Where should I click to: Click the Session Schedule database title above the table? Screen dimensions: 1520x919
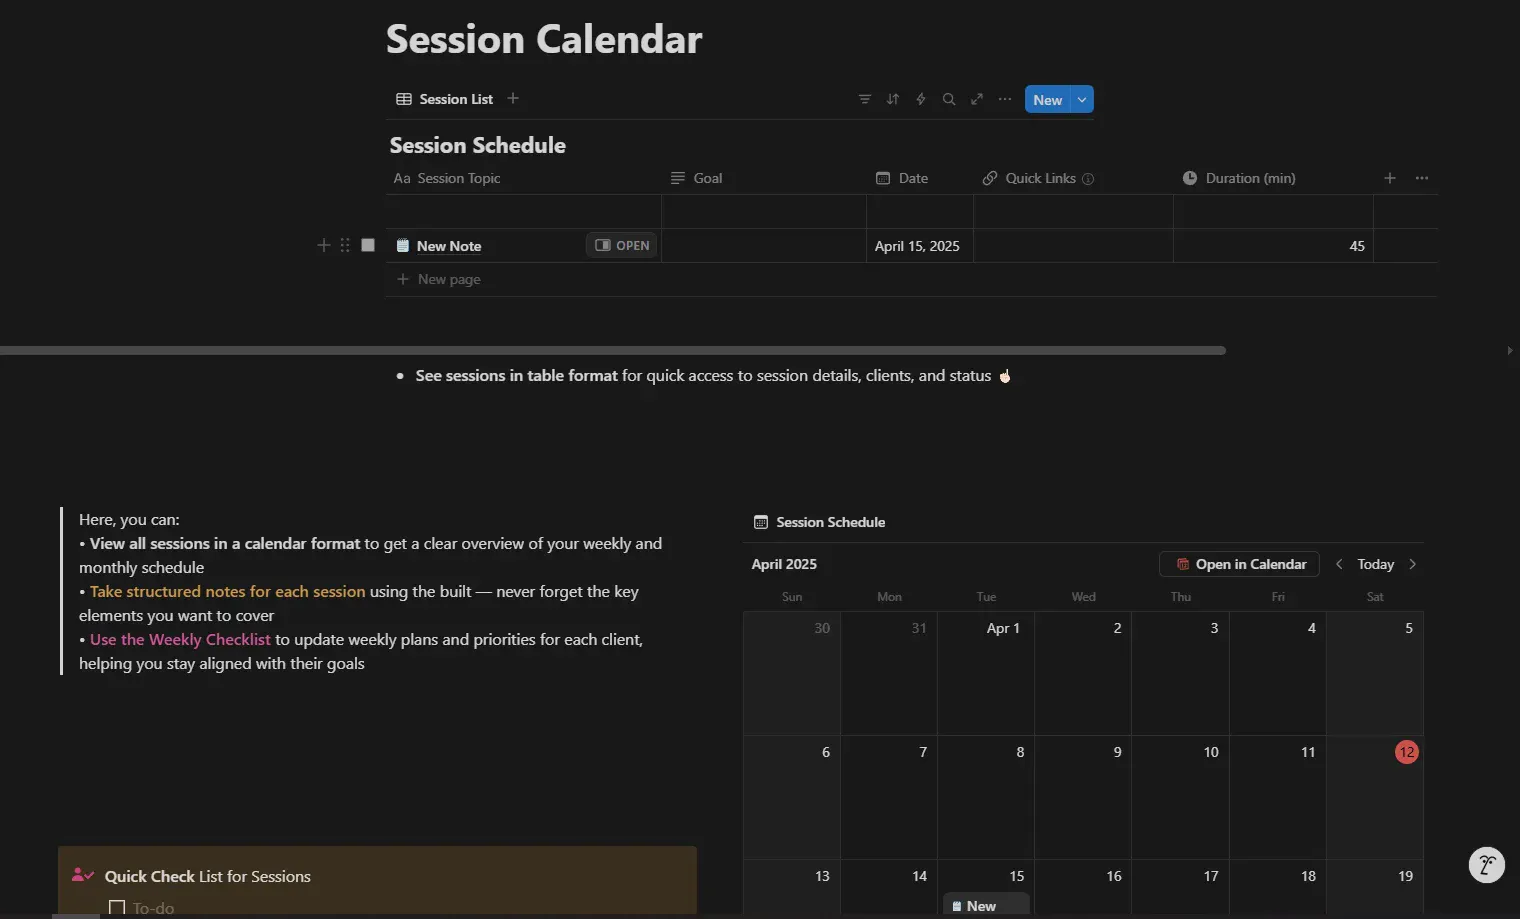(478, 145)
